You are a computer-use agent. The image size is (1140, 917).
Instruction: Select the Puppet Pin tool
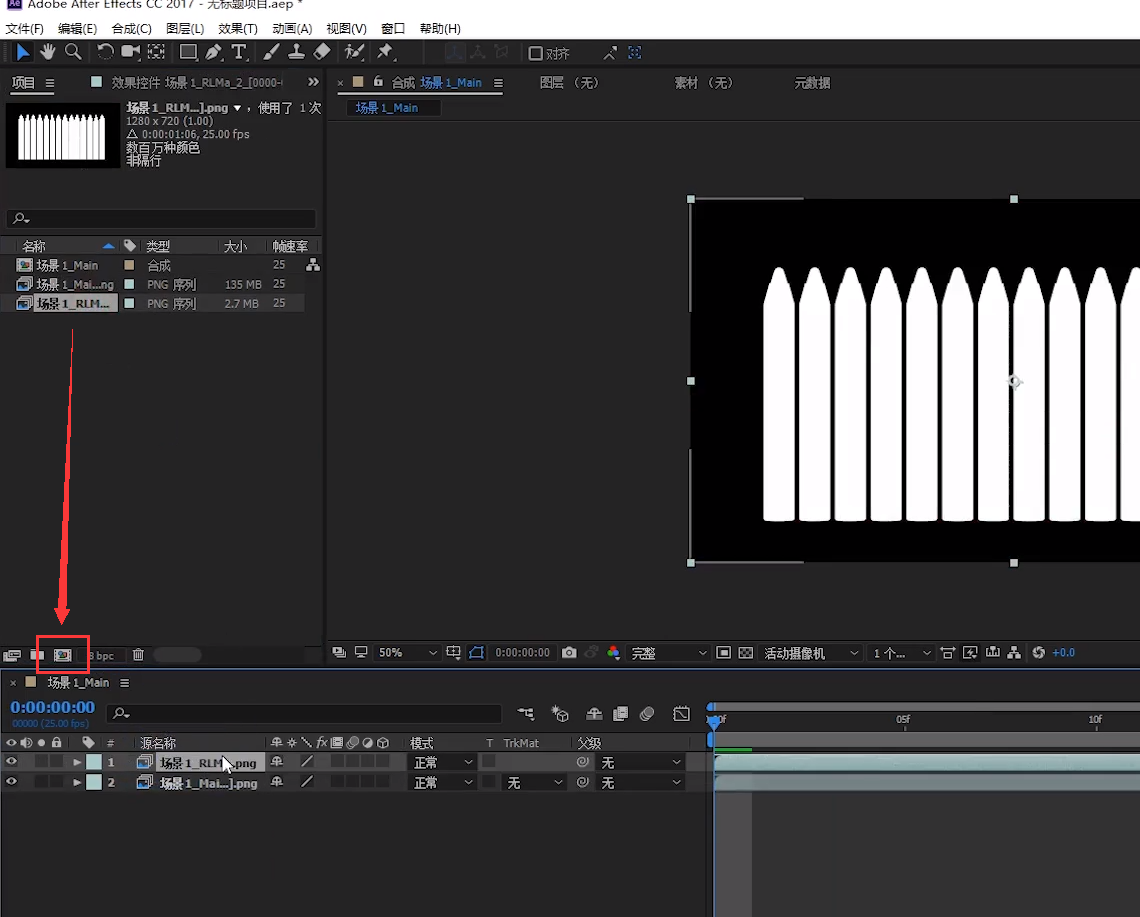(386, 52)
